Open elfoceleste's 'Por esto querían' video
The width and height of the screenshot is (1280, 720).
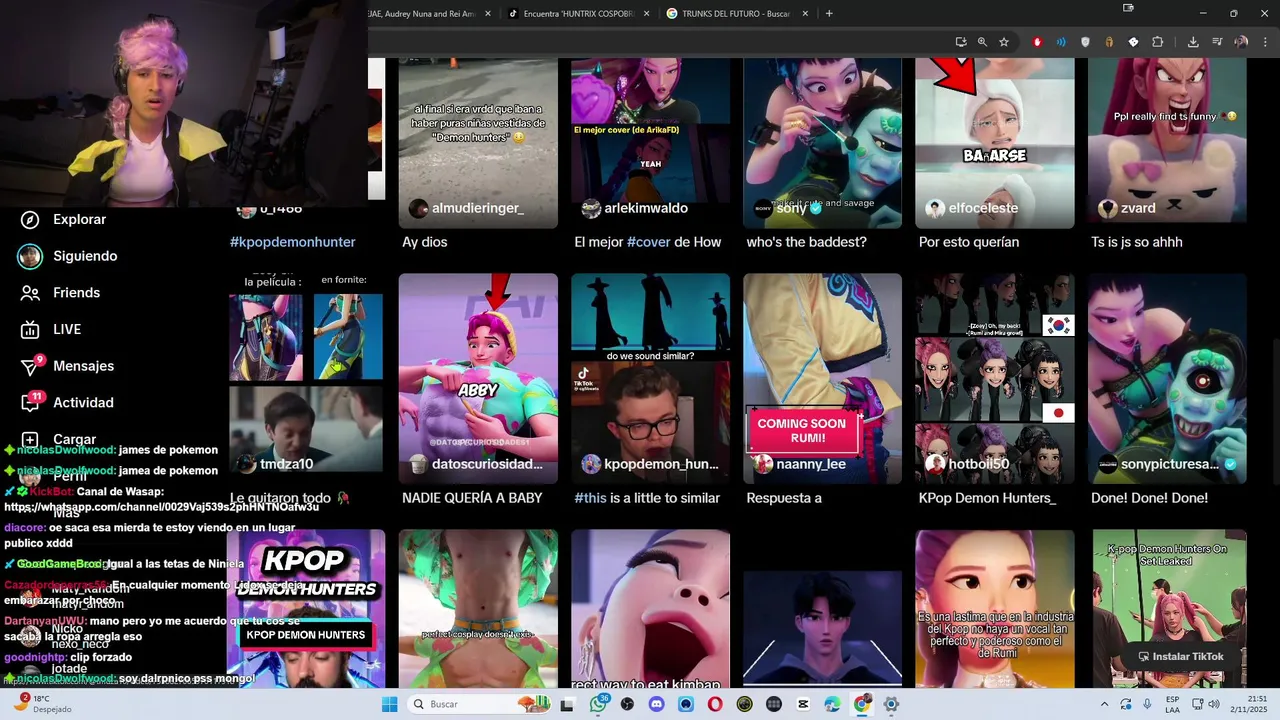(995, 143)
